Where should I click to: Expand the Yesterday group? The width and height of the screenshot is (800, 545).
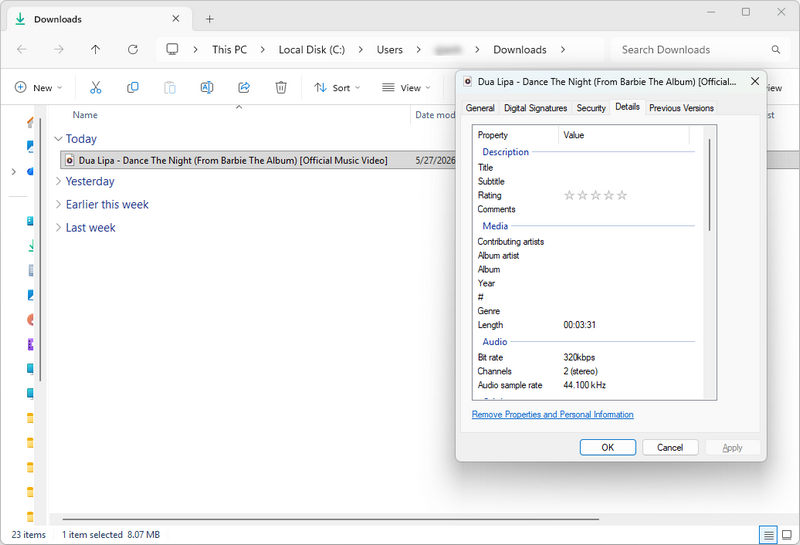[58, 181]
